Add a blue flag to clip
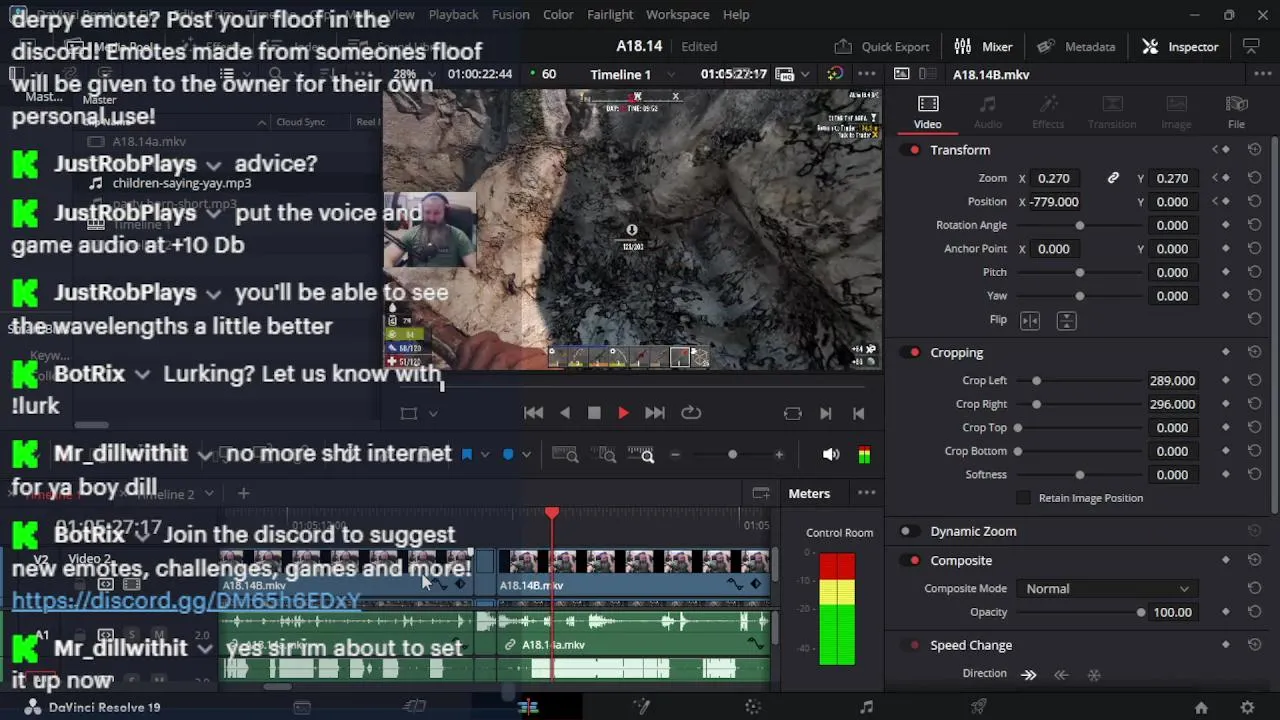This screenshot has height=720, width=1280. click(466, 454)
